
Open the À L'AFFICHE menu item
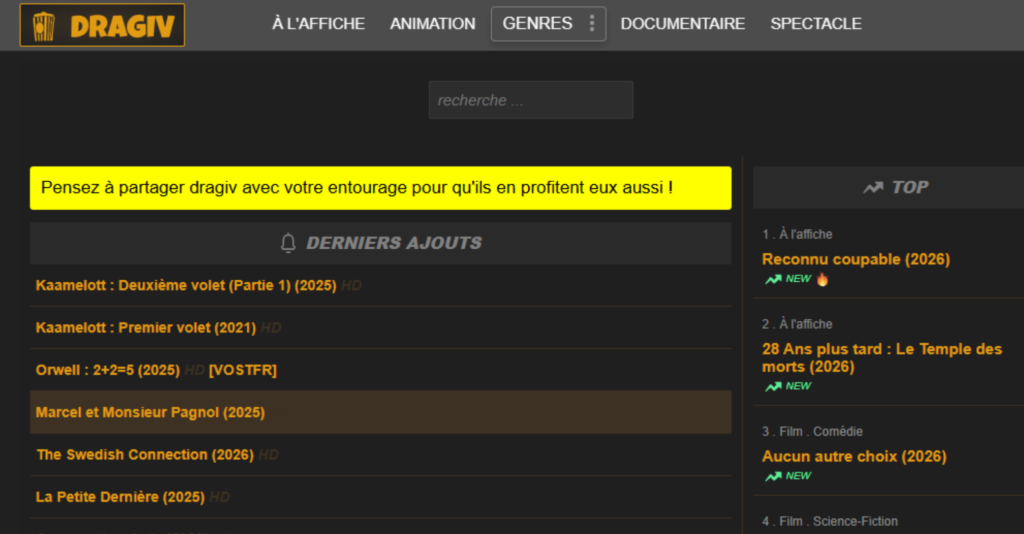[318, 24]
